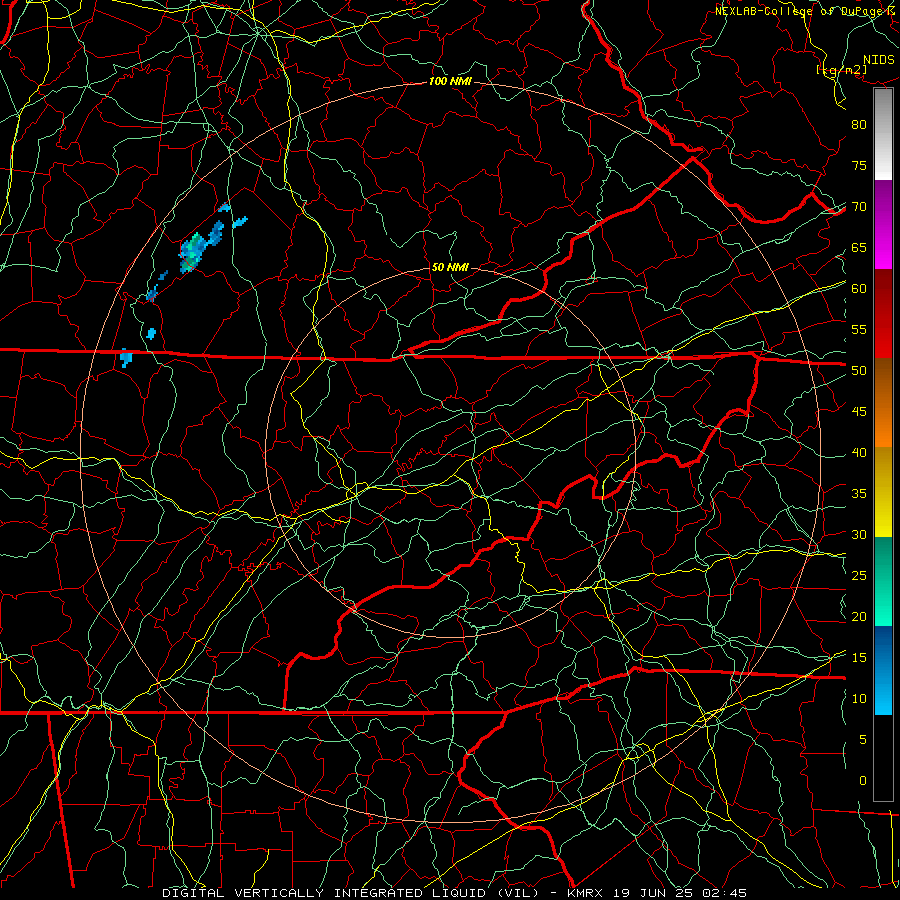900x900 pixels.
Task: Click the scale value 65
Action: (x=859, y=248)
